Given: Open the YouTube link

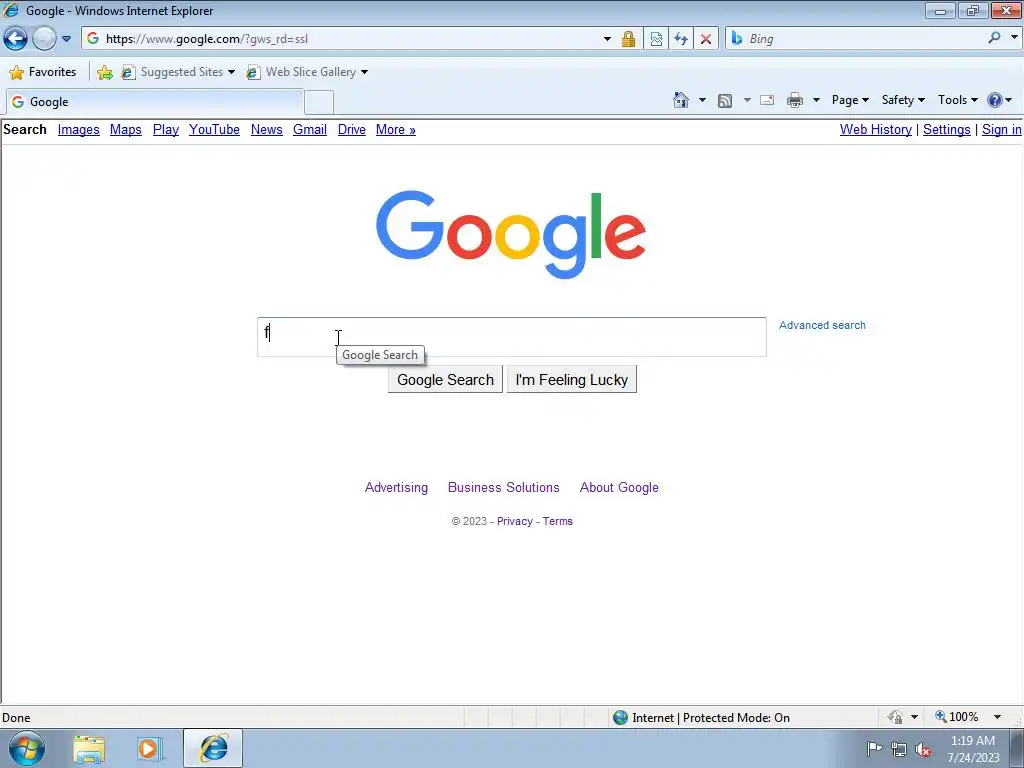Looking at the screenshot, I should click(214, 129).
